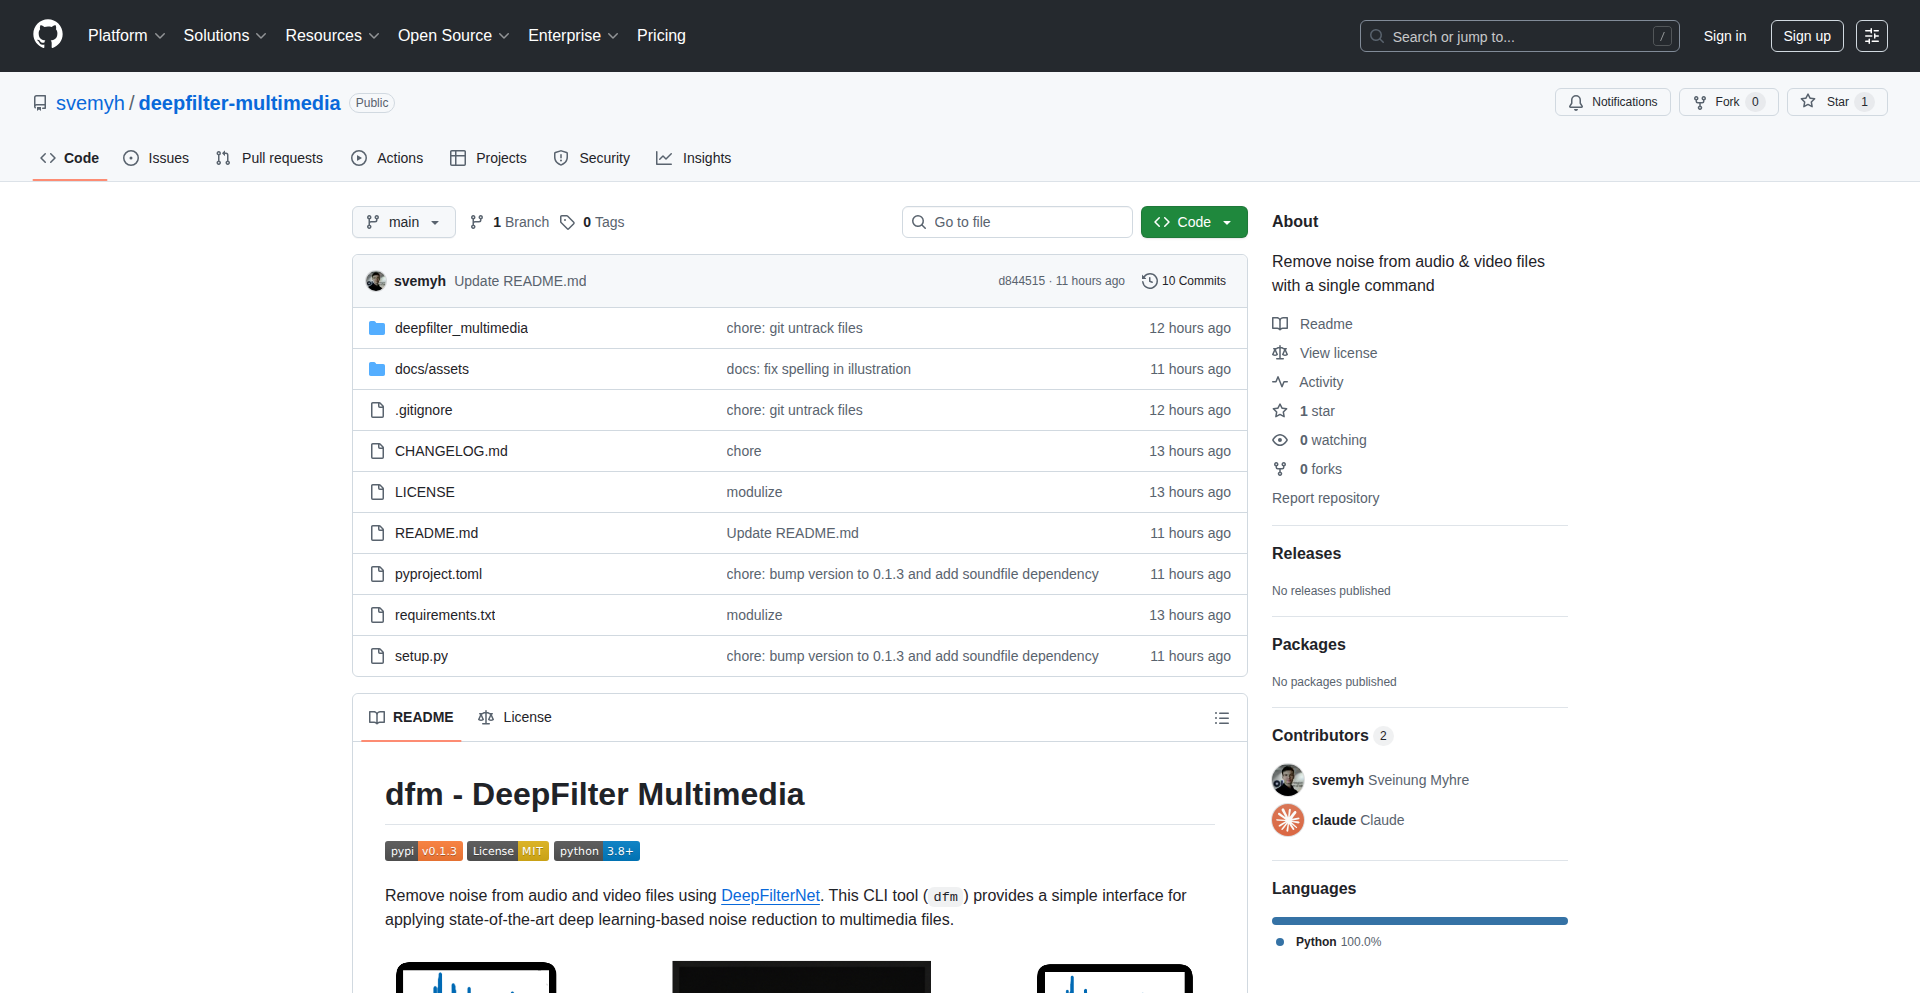The image size is (1920, 993).
Task: Fork the repository
Action: tap(1727, 102)
